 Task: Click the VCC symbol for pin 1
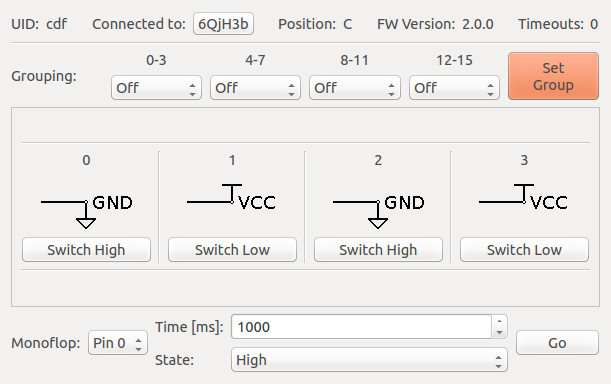(x=231, y=197)
